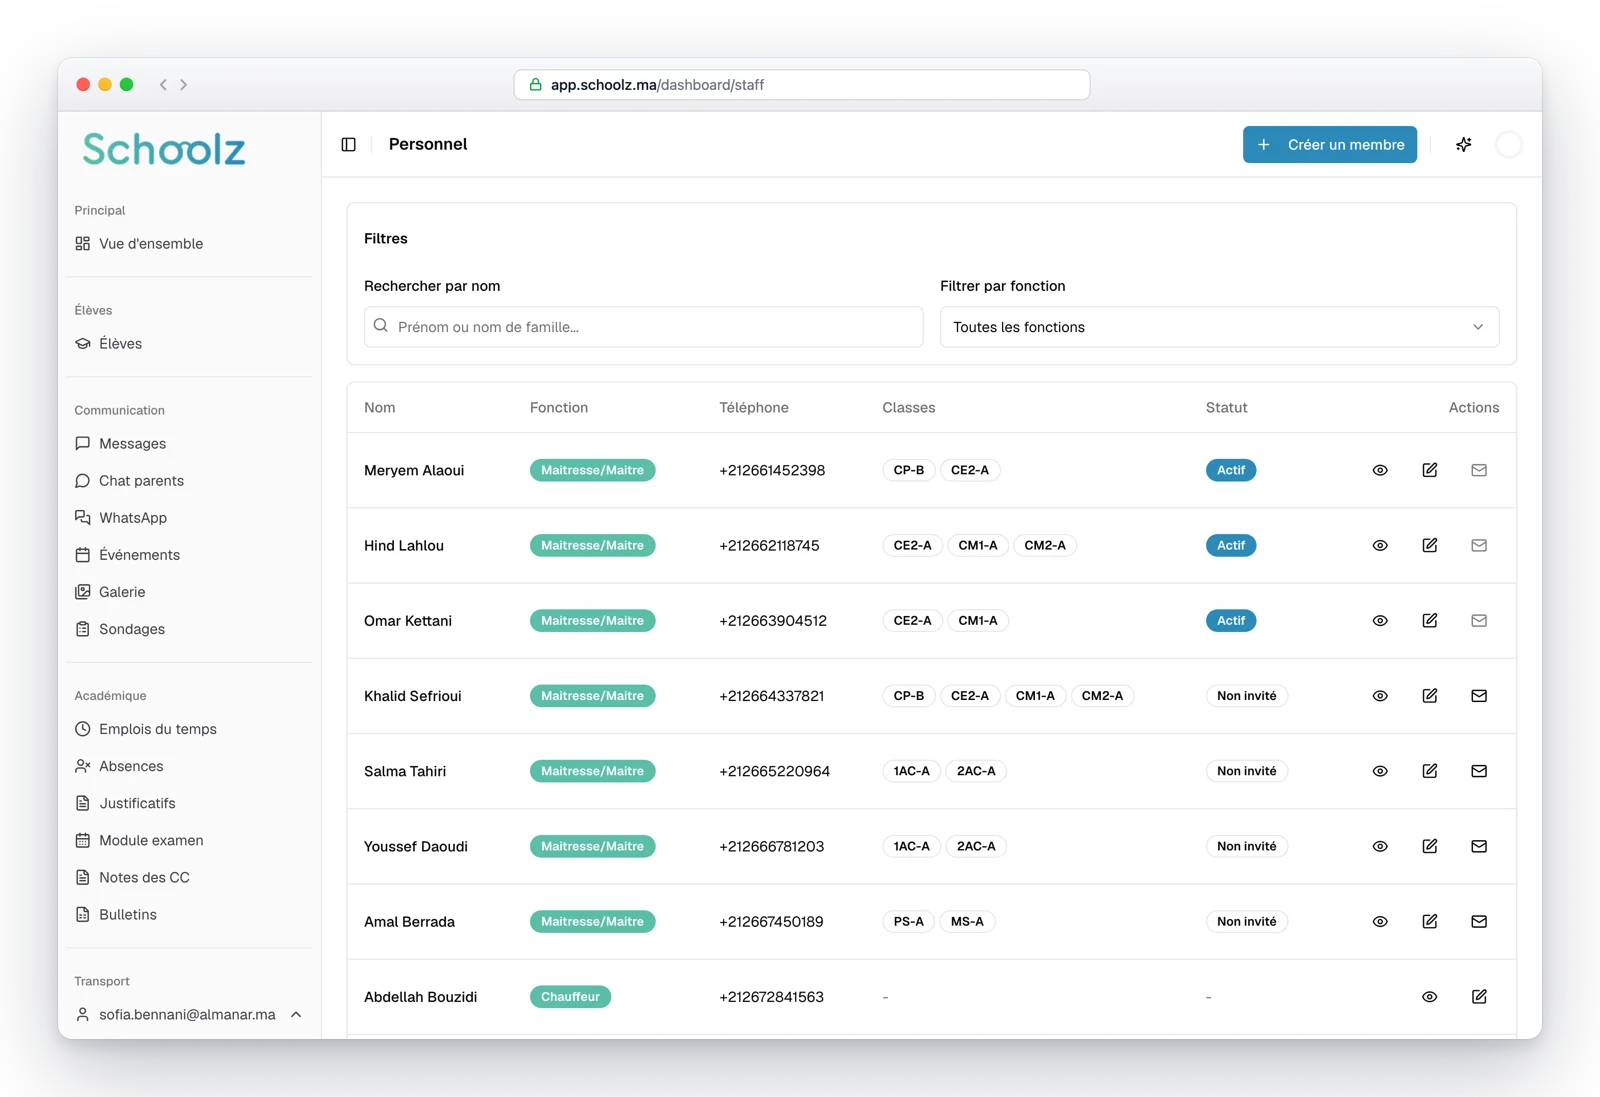This screenshot has width=1600, height=1097.
Task: Expand sofia.bennani@almanar.ma account menu
Action: pyautogui.click(x=189, y=1014)
